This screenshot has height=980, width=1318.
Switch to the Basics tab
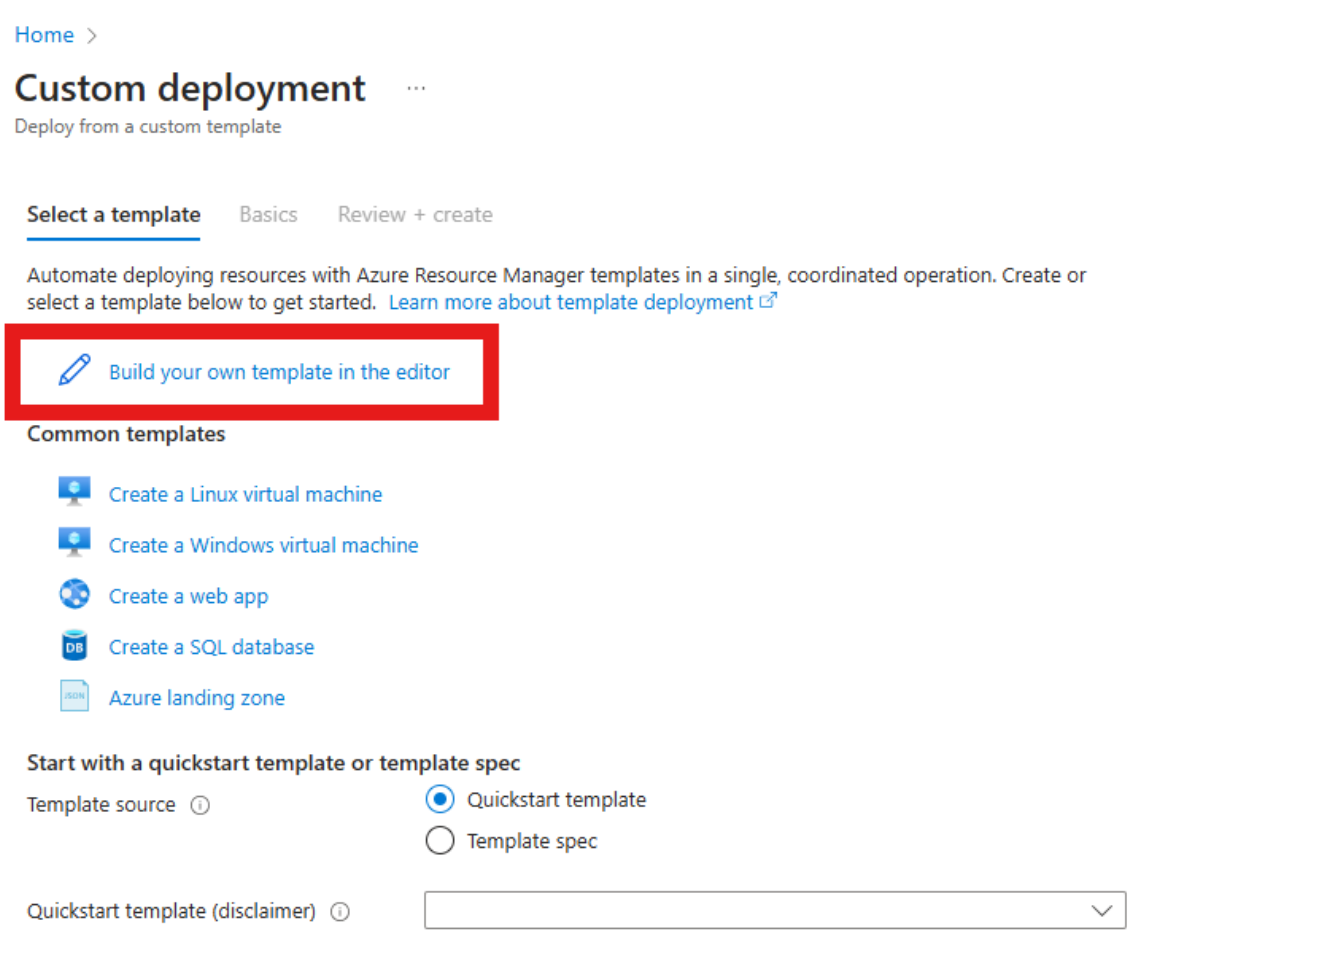268,214
